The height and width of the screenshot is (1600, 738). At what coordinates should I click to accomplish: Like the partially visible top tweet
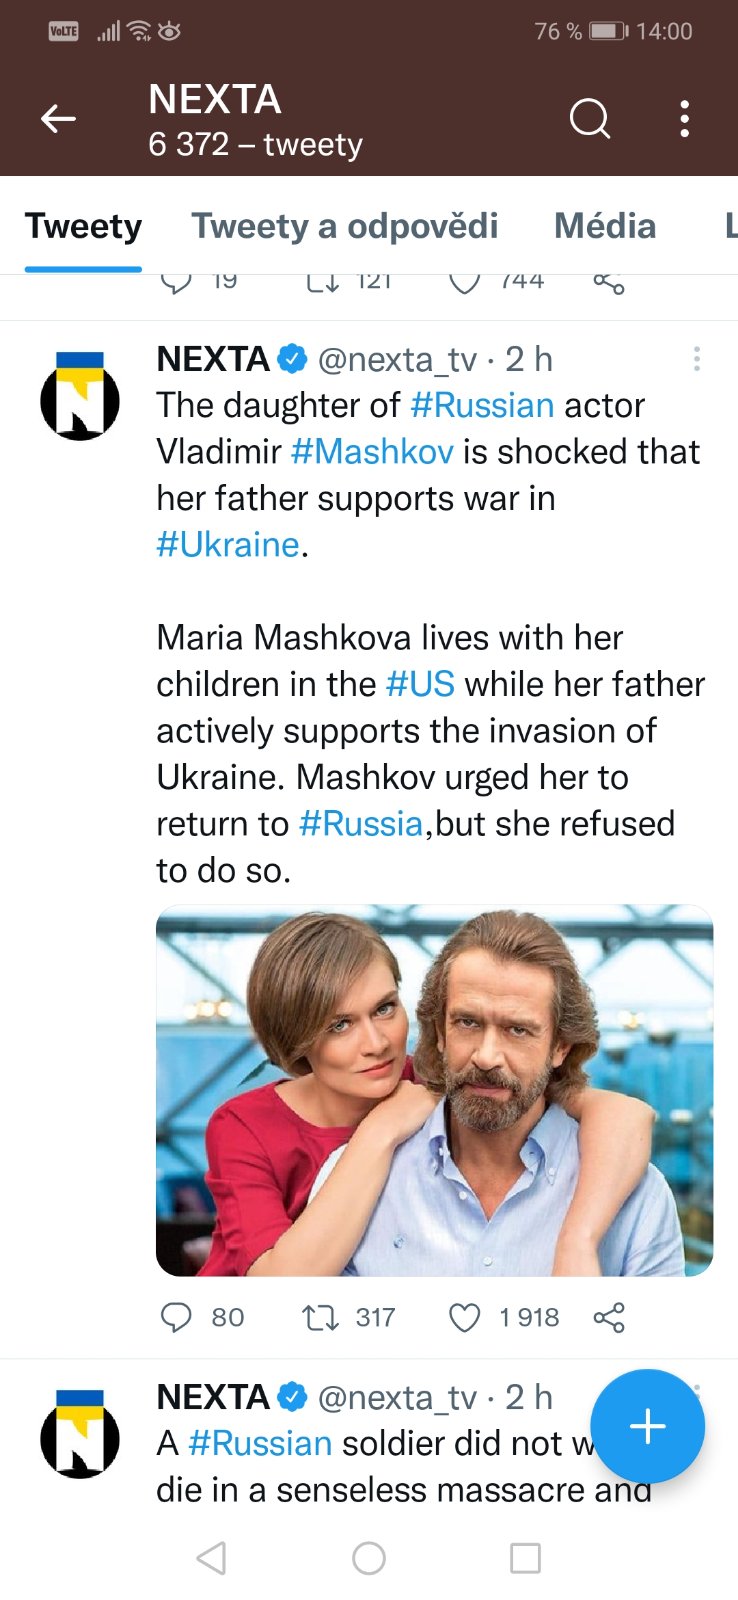click(464, 283)
